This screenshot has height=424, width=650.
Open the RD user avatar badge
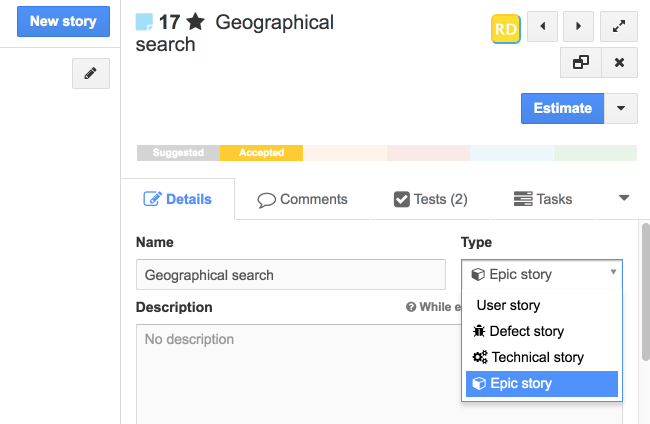click(x=506, y=29)
